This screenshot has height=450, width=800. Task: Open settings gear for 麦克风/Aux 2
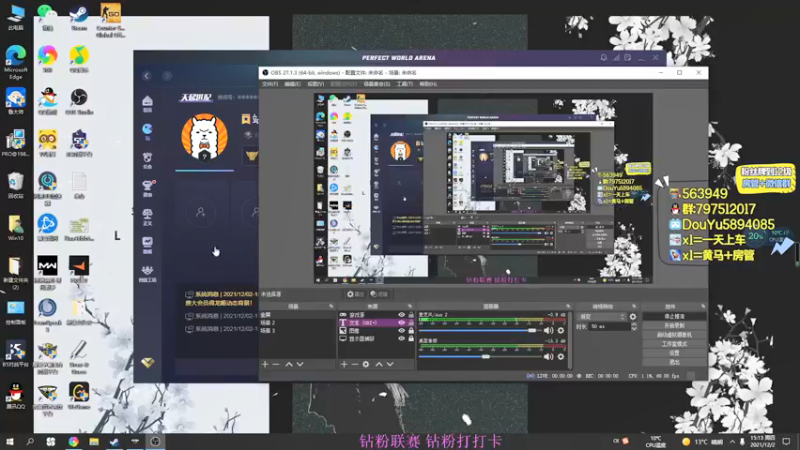561,331
